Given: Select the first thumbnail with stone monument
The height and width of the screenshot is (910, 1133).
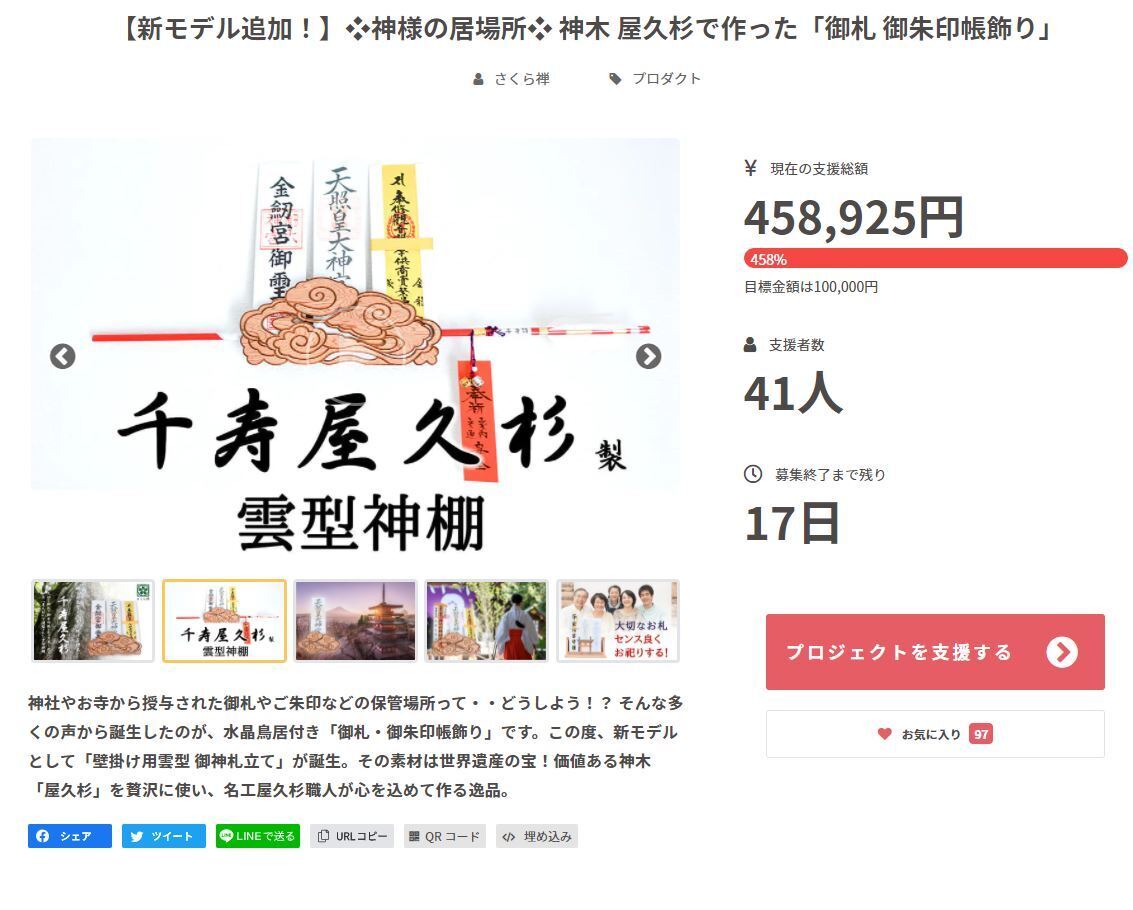Looking at the screenshot, I should pyautogui.click(x=93, y=621).
